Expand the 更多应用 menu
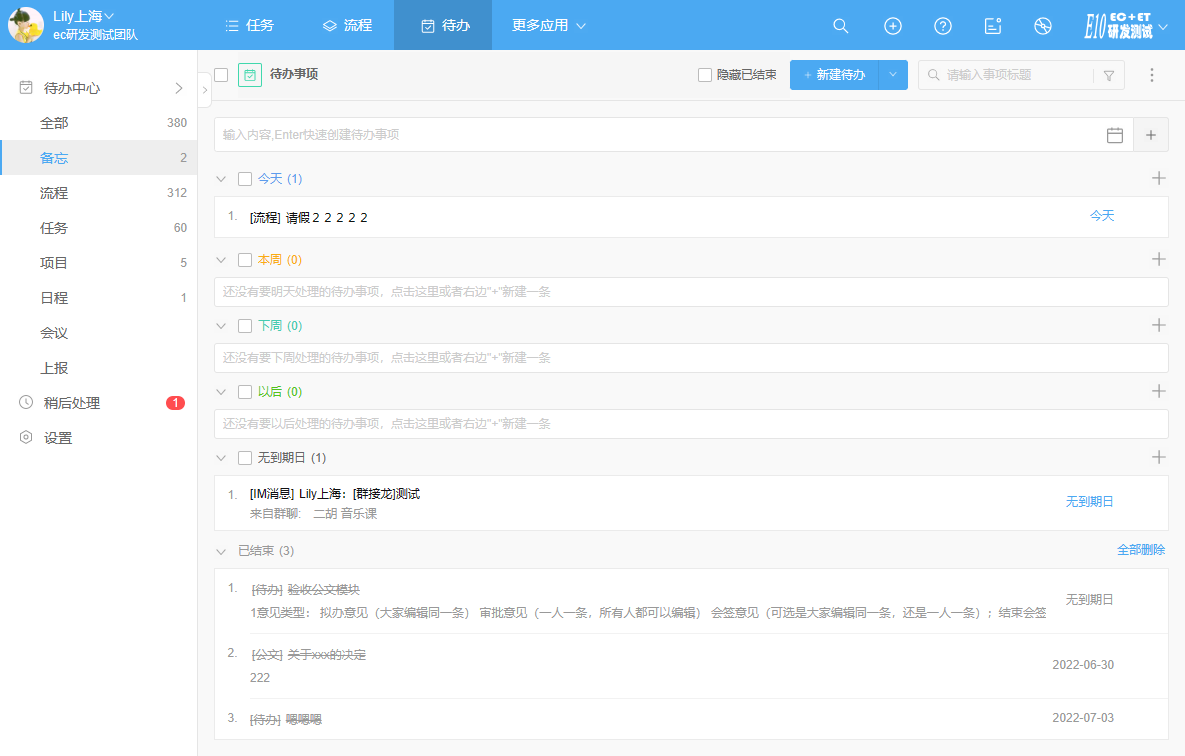 [548, 25]
